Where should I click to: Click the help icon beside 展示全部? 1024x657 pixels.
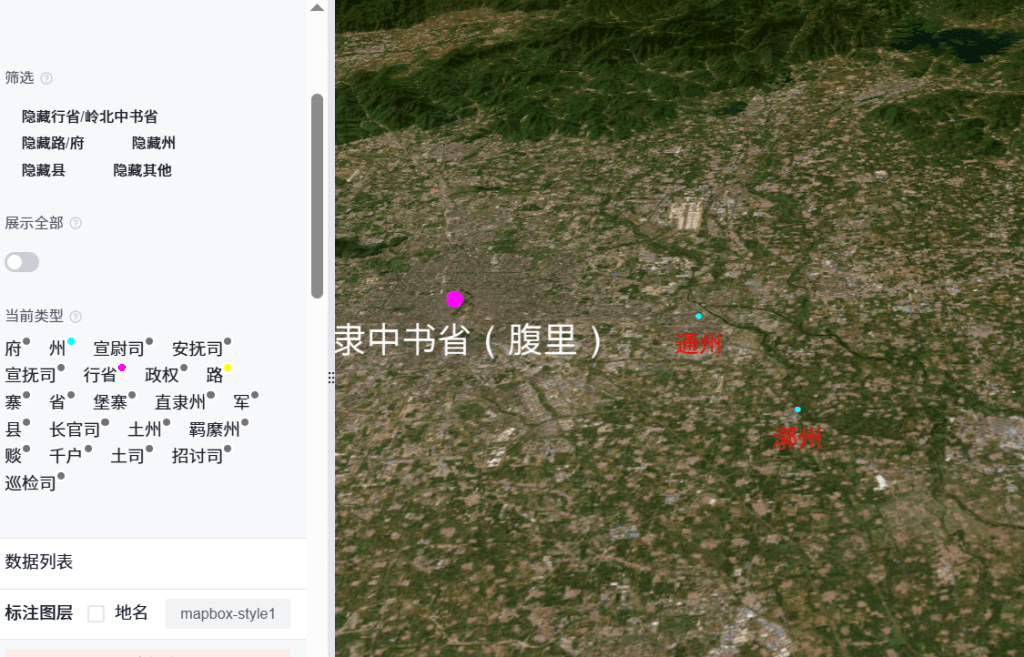(x=75, y=224)
